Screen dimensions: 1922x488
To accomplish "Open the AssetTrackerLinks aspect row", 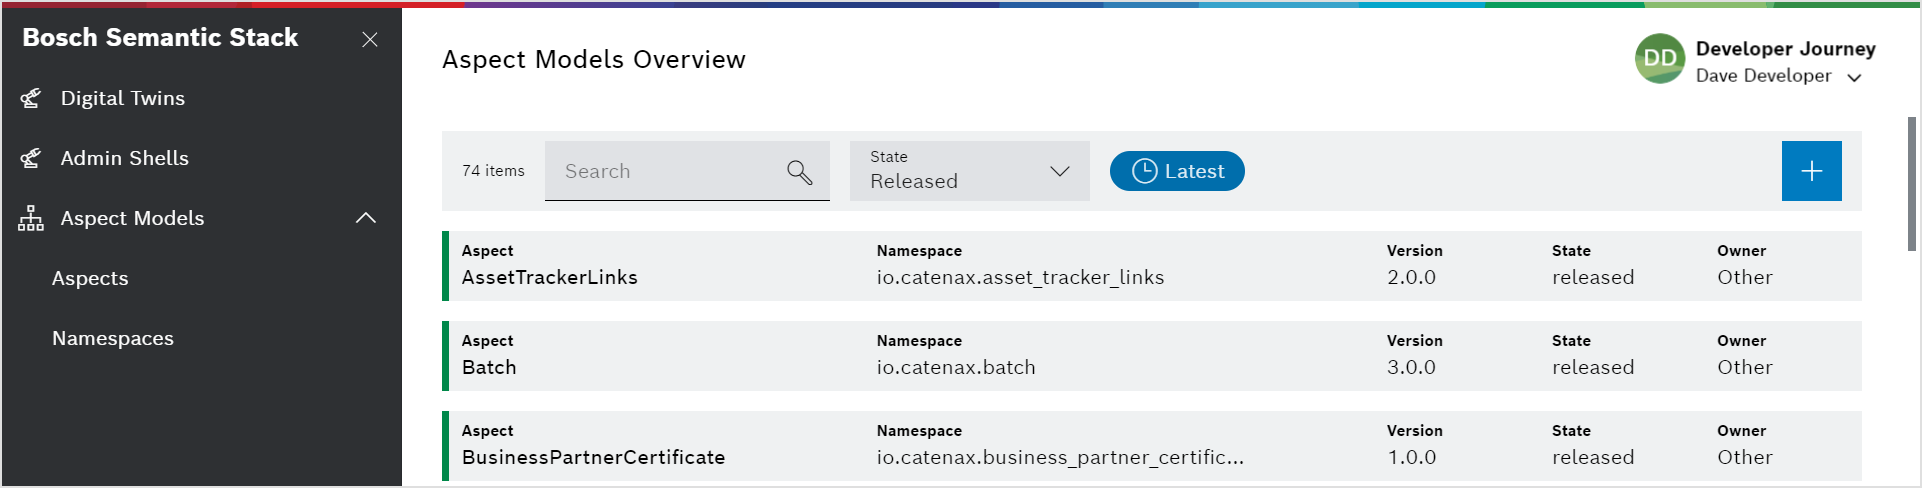I will [x=1150, y=266].
